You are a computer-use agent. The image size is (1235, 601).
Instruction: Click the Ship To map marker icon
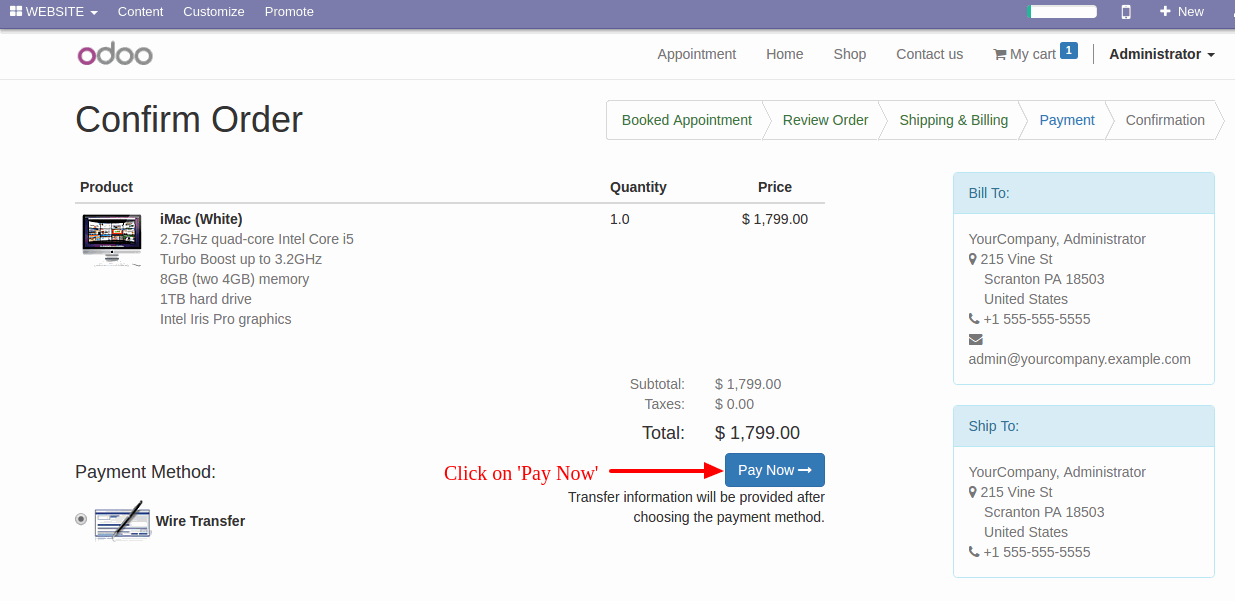973,492
